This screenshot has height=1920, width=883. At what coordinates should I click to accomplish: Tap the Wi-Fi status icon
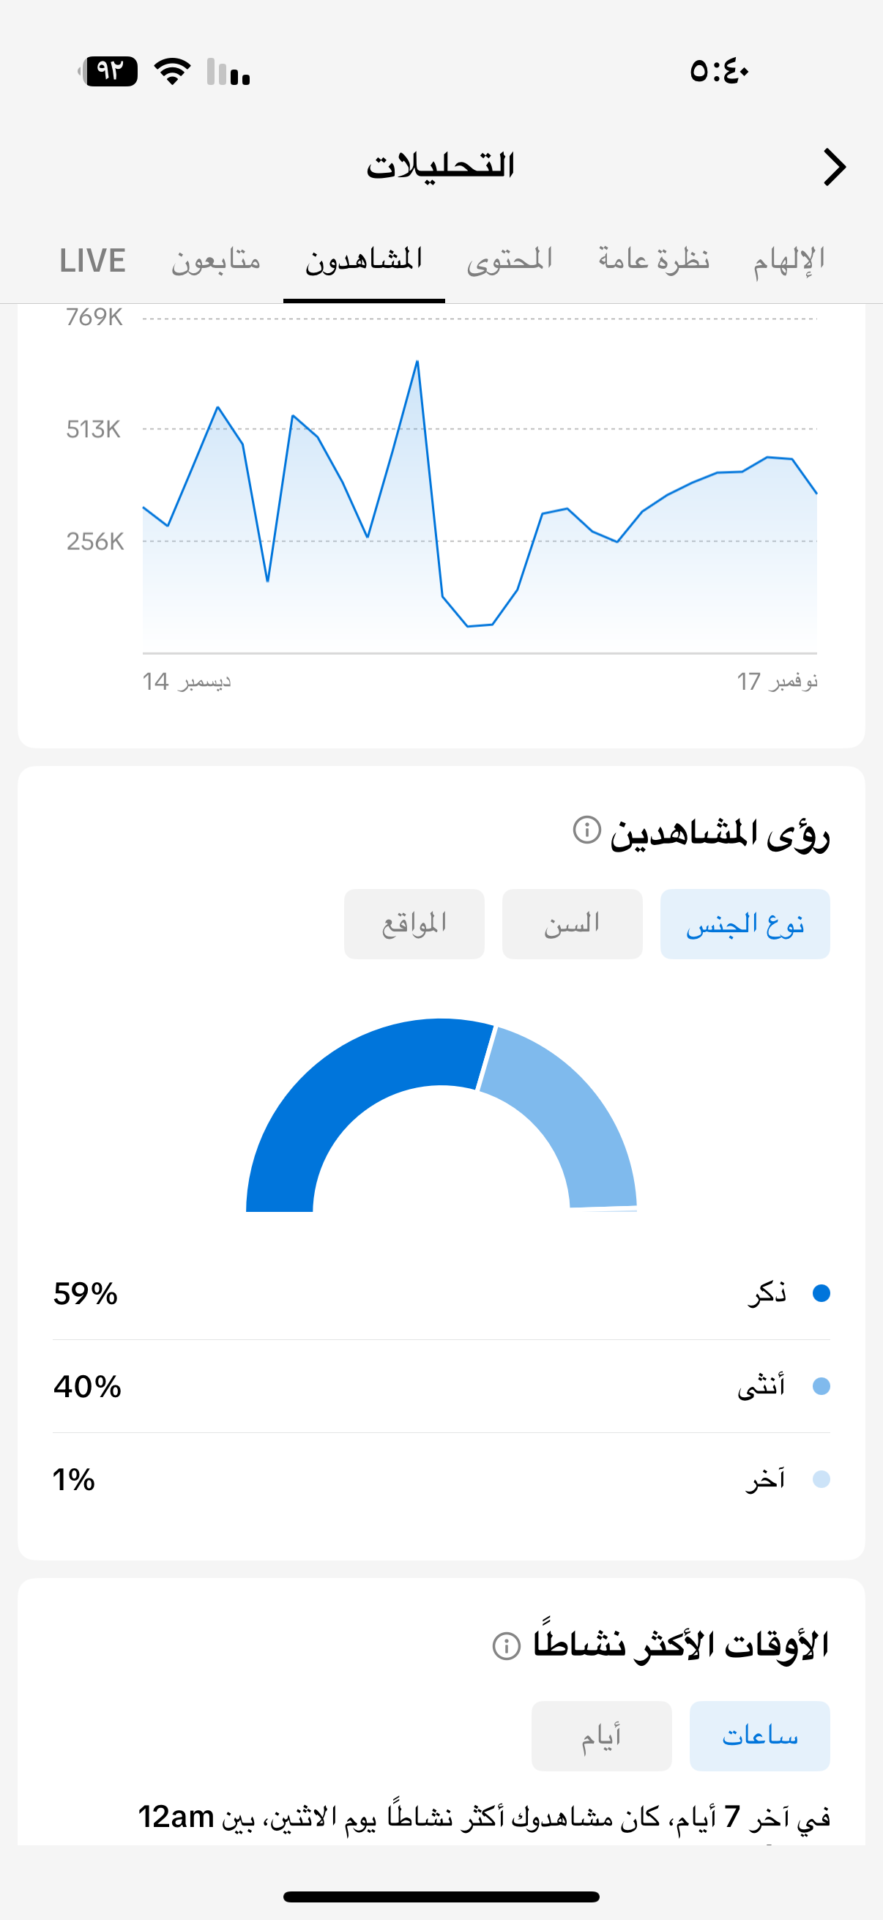point(173,71)
